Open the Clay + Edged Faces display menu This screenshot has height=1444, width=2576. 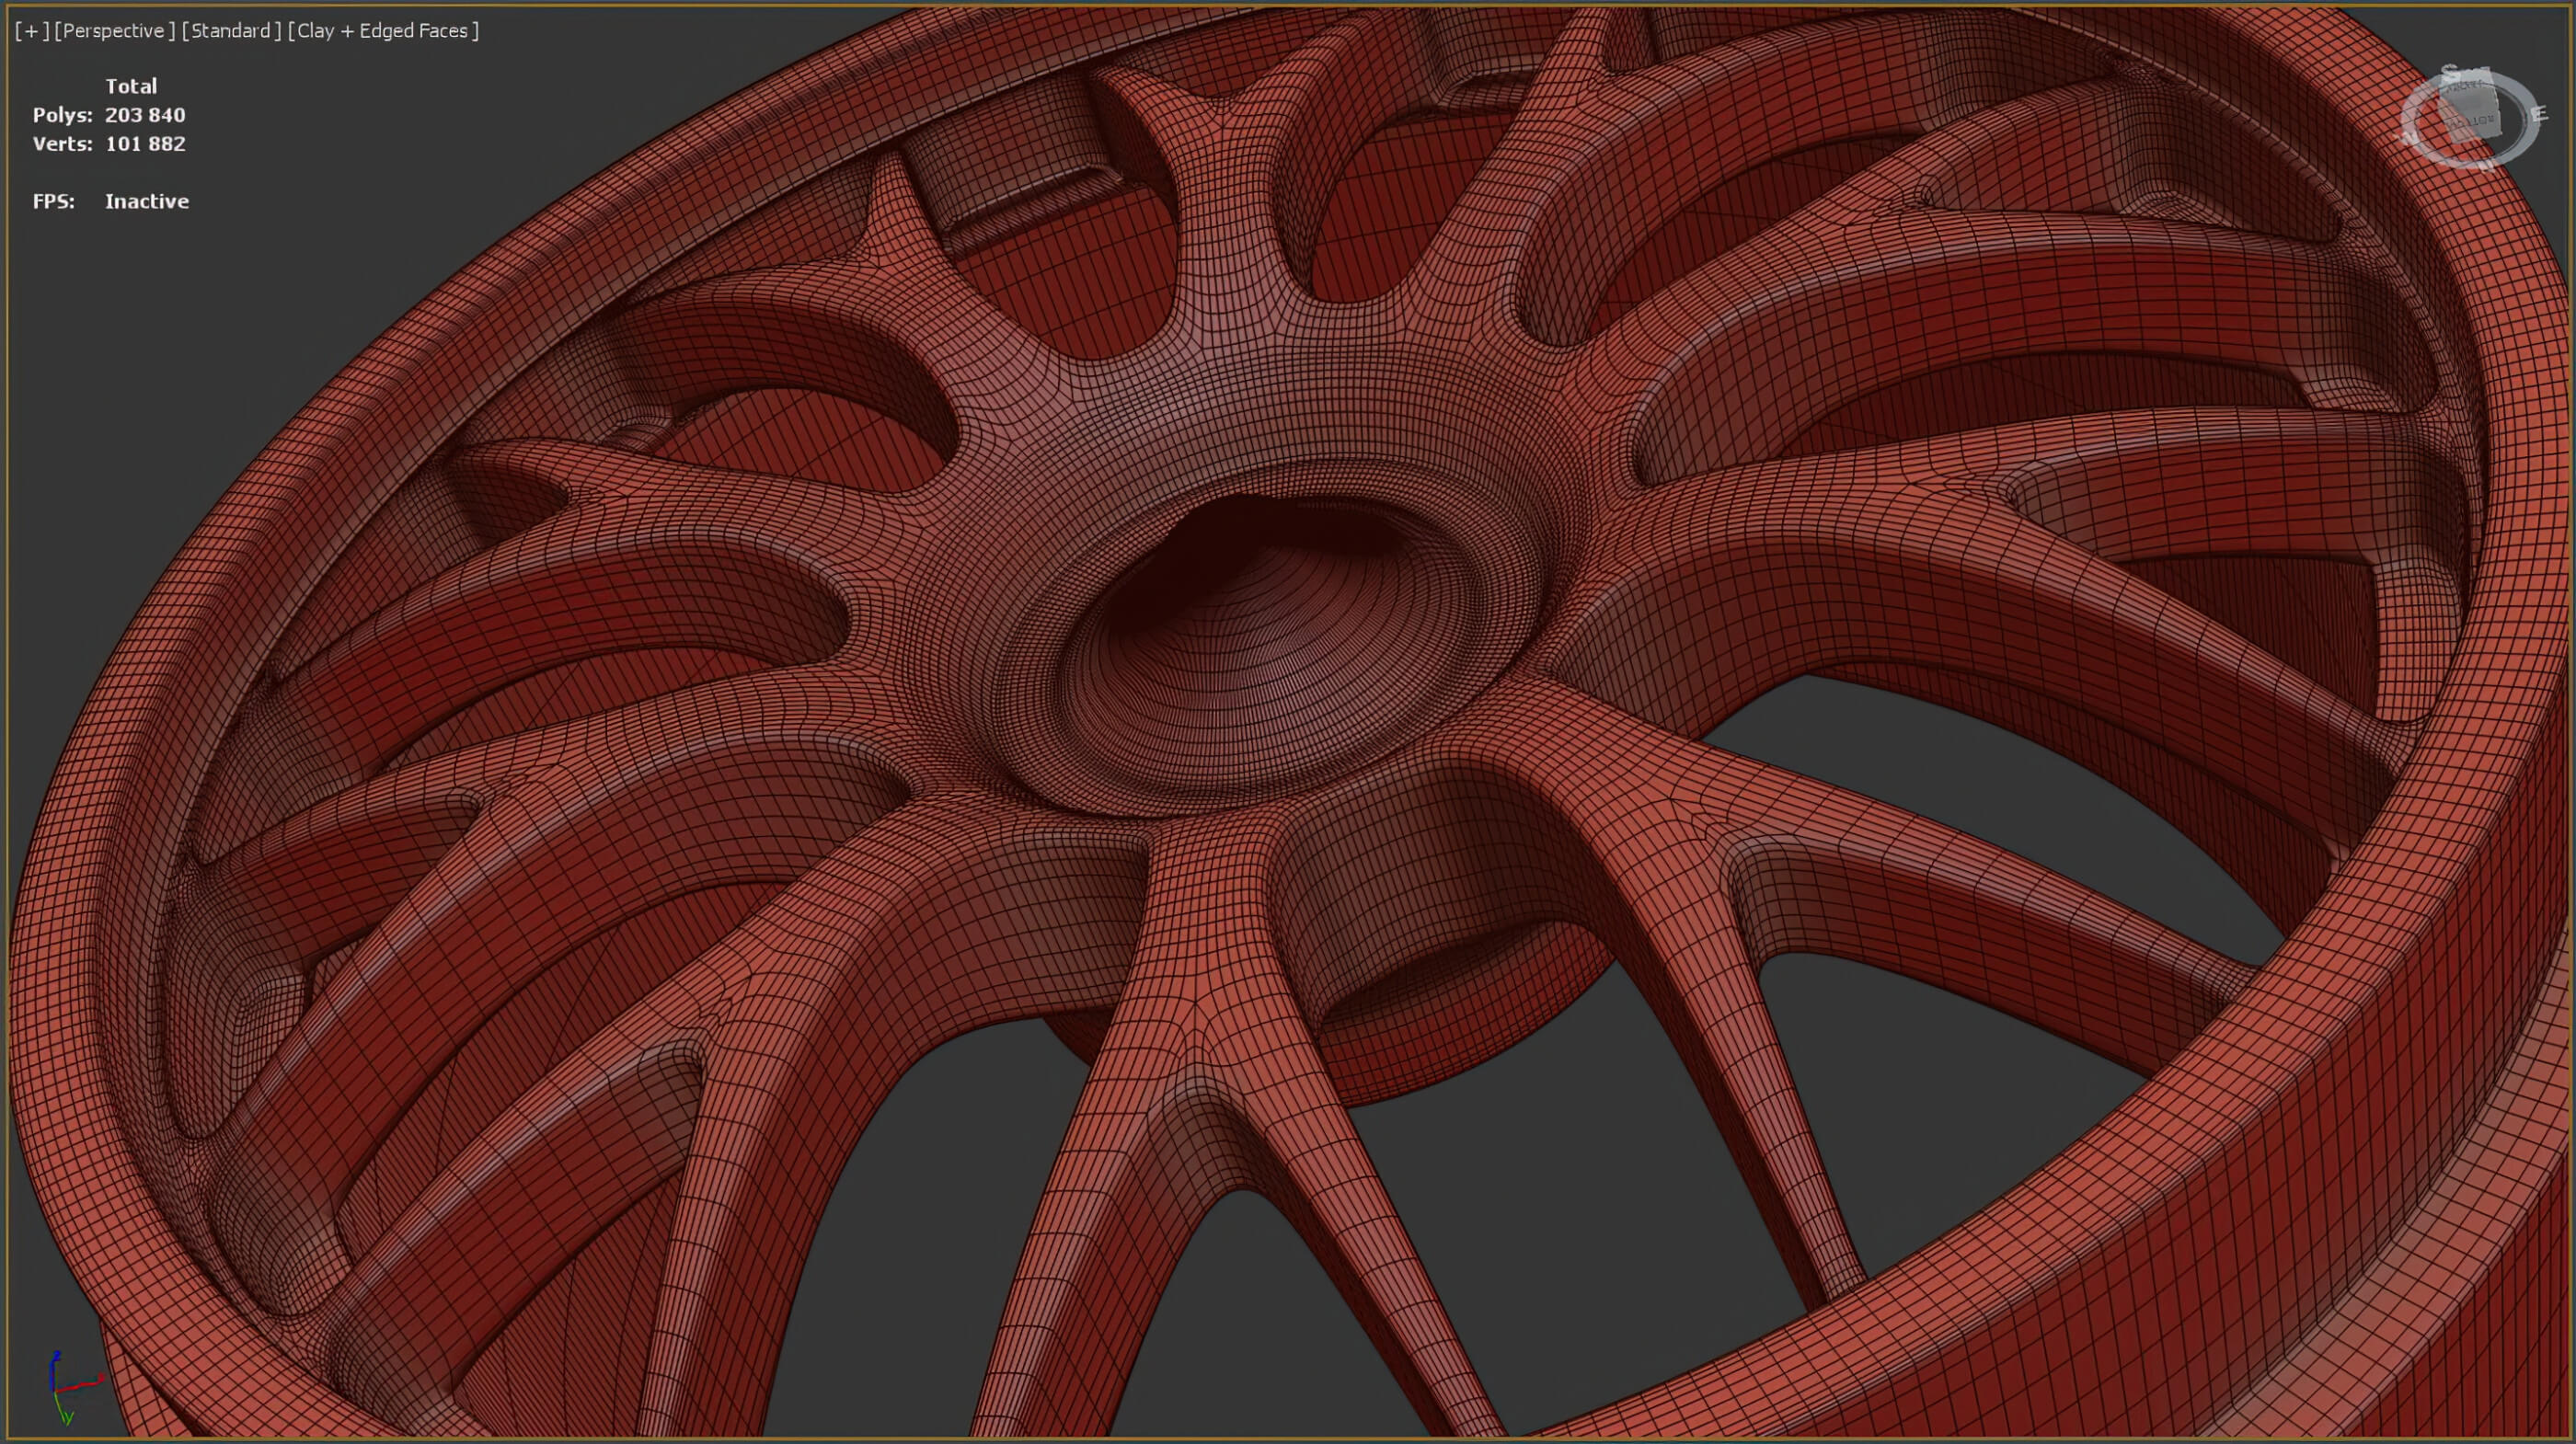click(x=383, y=31)
